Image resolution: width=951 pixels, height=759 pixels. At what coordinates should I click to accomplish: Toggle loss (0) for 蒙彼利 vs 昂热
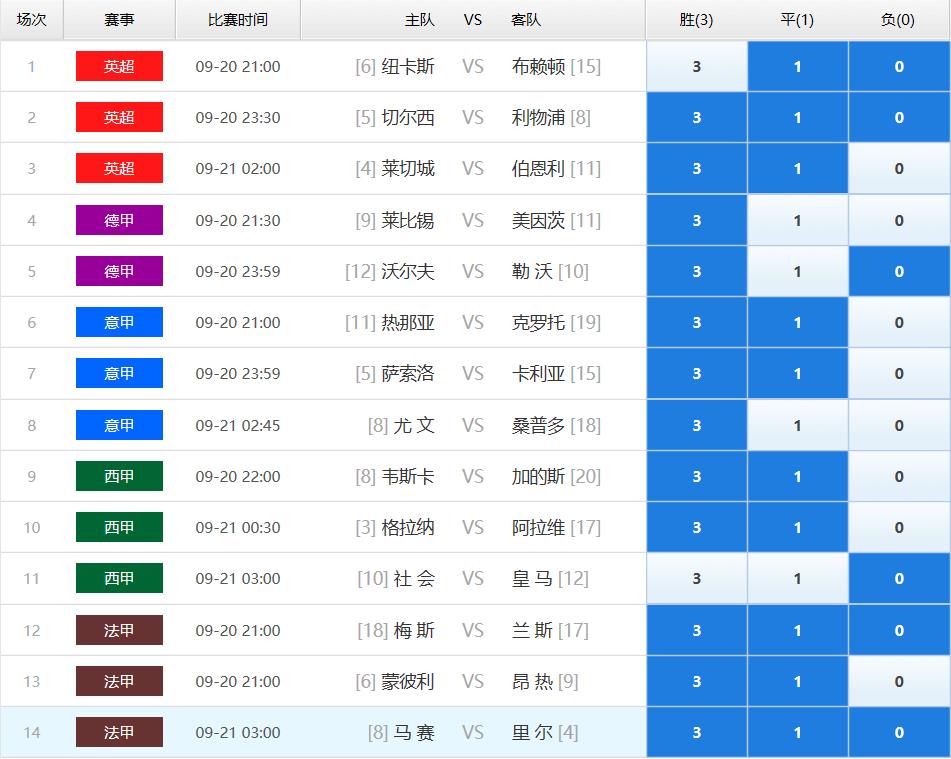click(x=899, y=681)
